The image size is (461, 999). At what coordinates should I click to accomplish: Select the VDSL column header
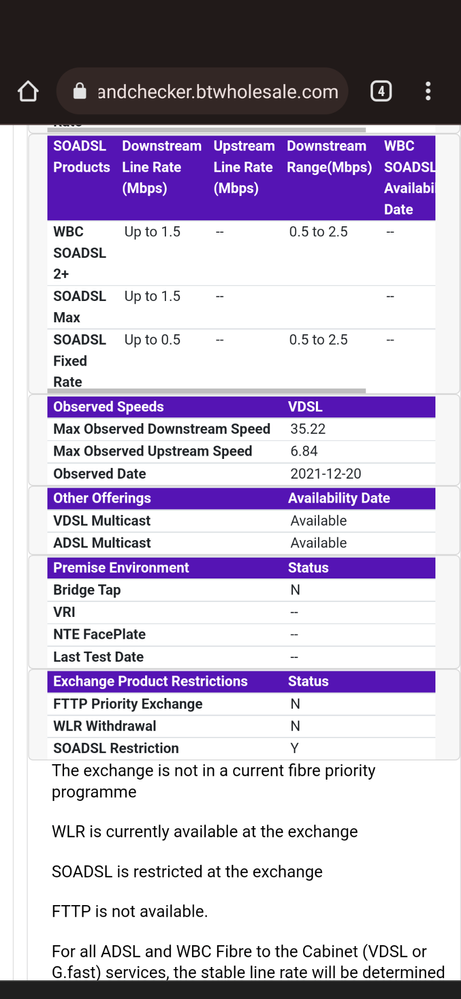click(x=305, y=407)
